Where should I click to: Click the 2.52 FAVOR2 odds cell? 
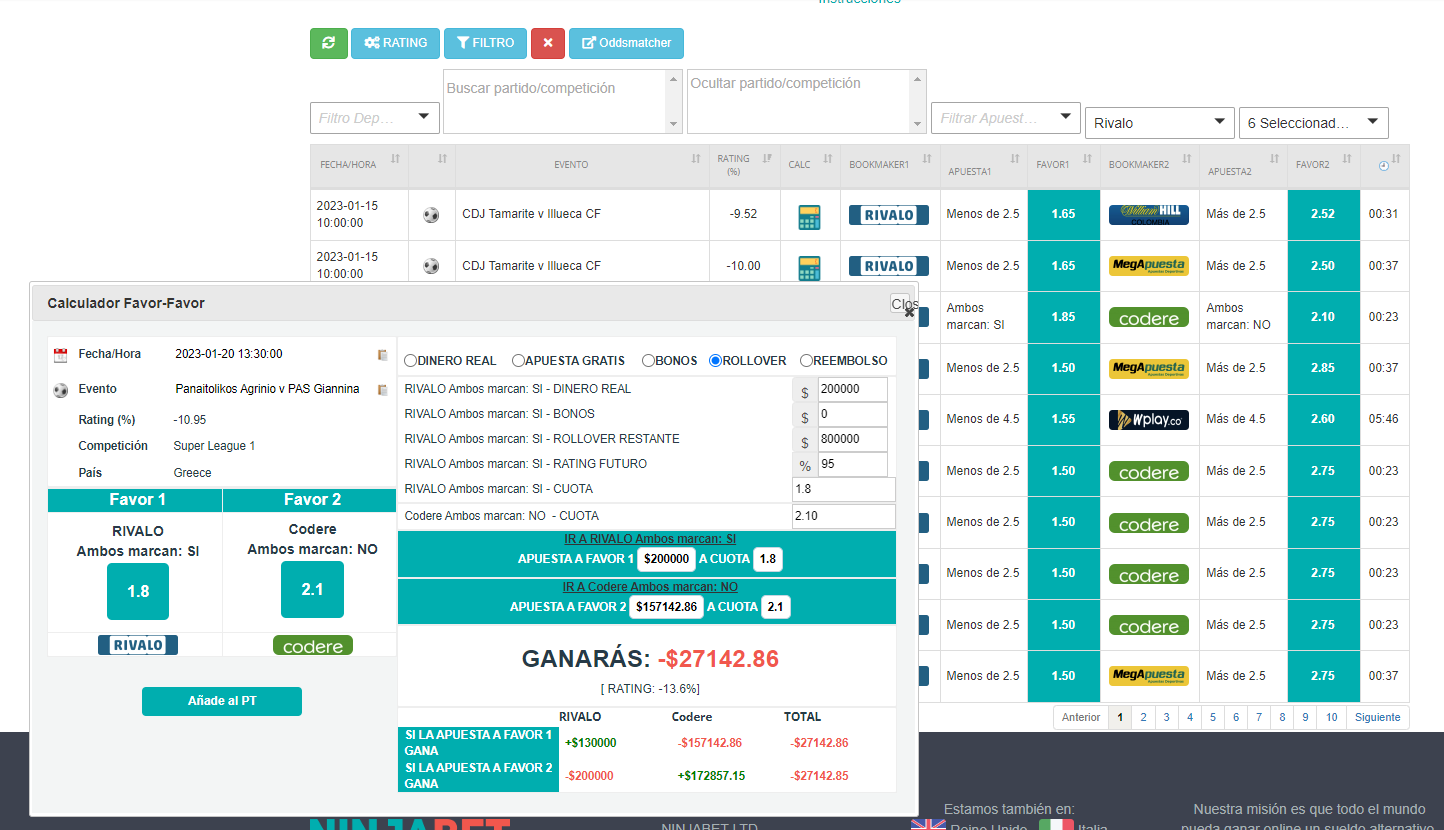click(x=1324, y=215)
